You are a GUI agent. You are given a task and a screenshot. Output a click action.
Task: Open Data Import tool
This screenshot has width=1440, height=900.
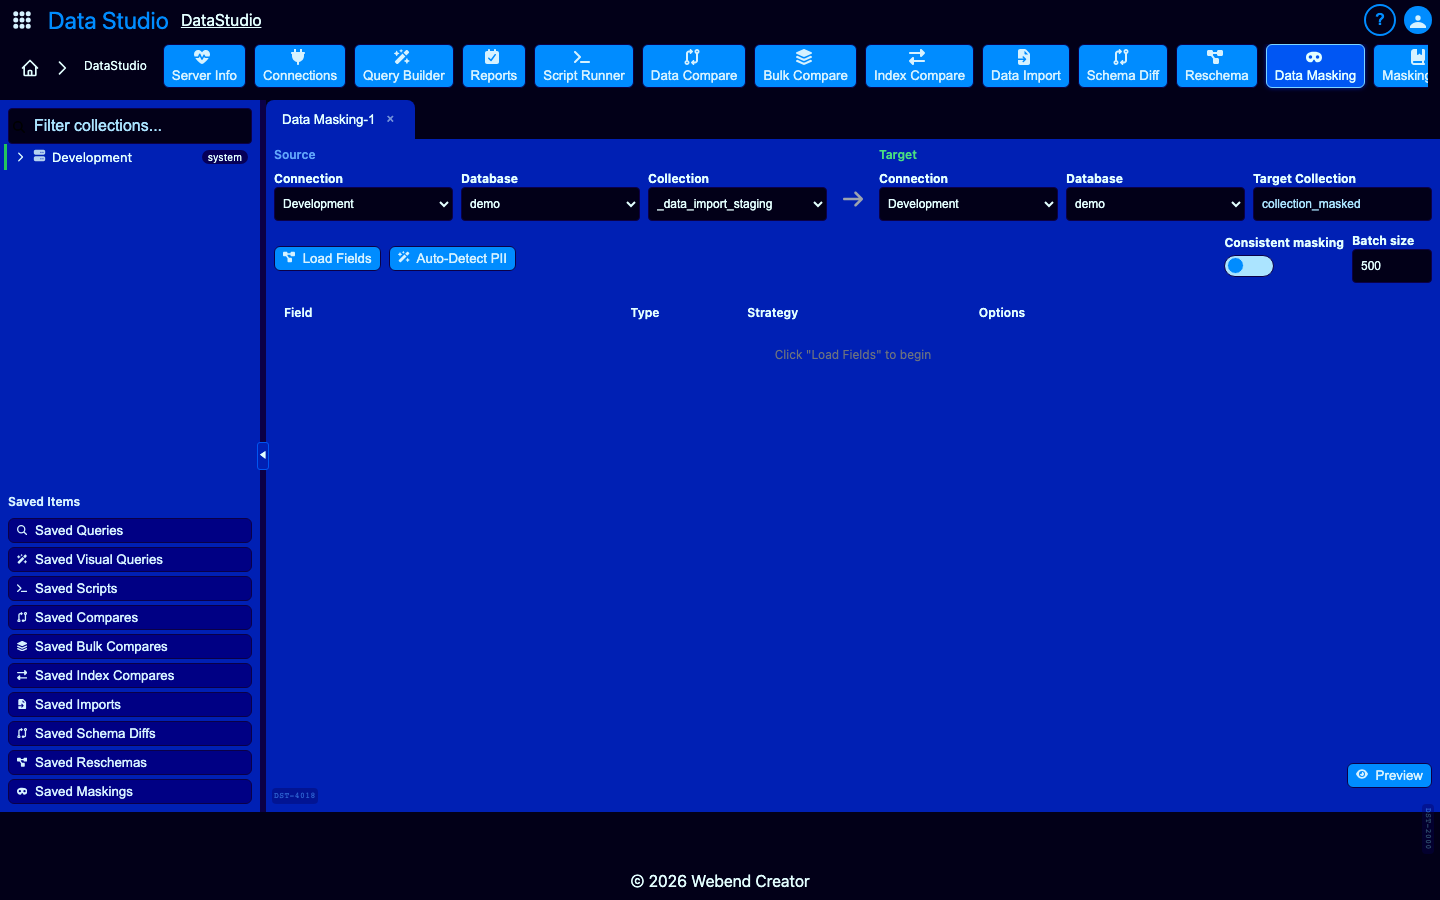(1026, 66)
